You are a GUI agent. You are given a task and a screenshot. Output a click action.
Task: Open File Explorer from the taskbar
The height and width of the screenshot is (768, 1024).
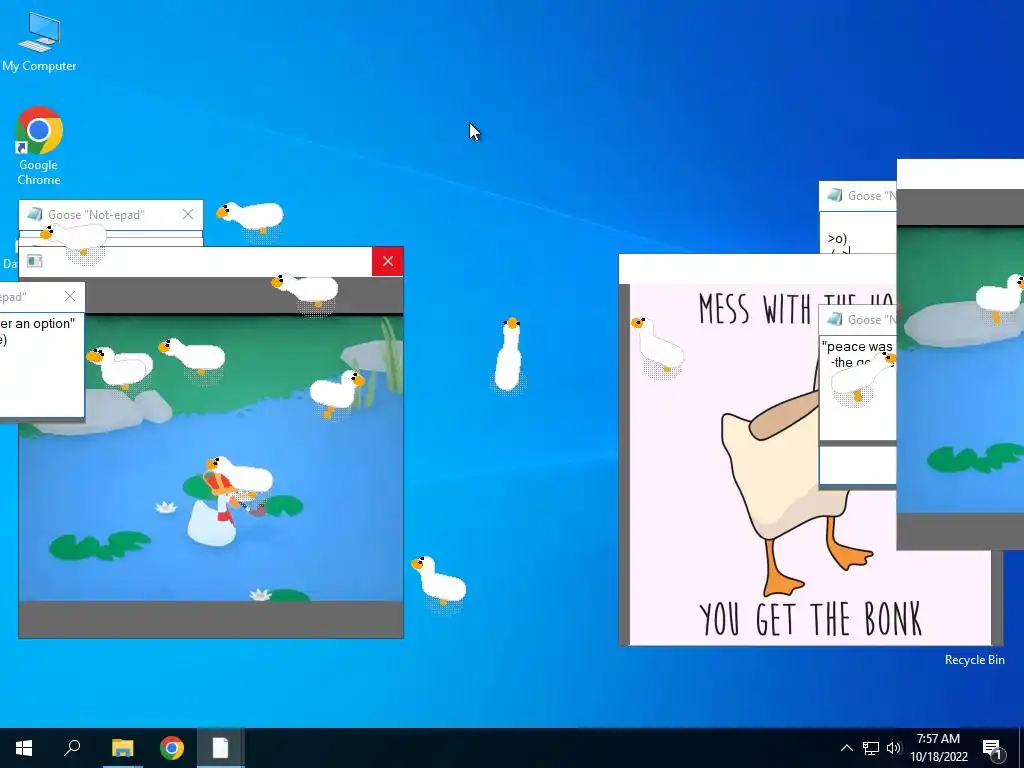(x=122, y=748)
